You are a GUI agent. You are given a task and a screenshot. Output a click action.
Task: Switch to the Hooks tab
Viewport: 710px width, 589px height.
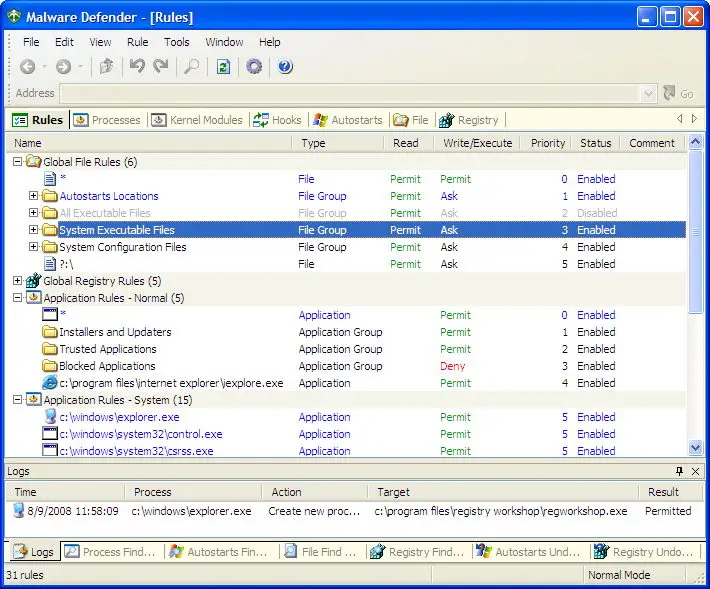click(x=277, y=120)
